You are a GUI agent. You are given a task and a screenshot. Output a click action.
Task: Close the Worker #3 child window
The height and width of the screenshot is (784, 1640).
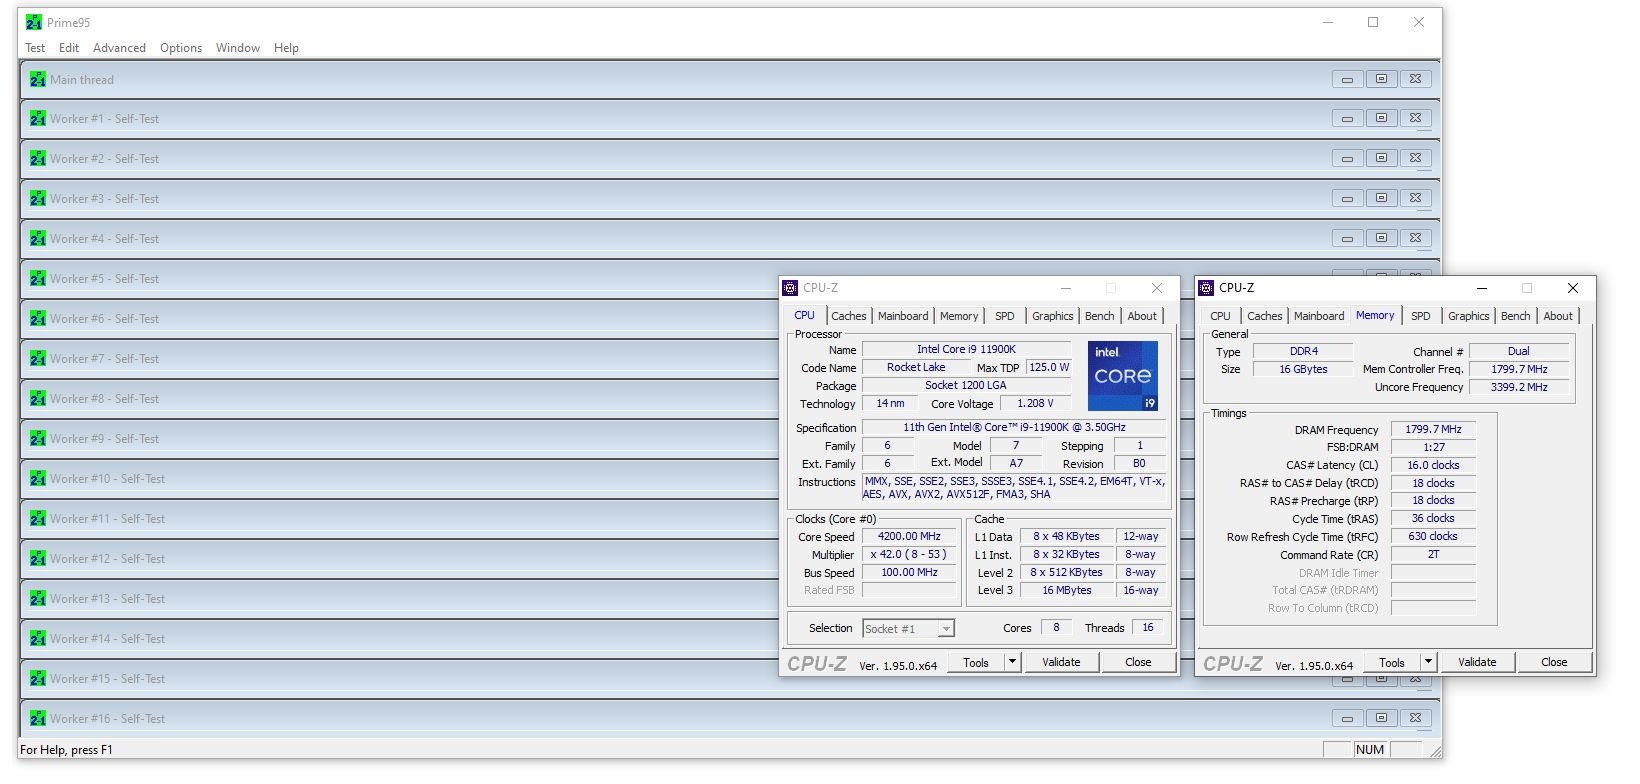(1415, 198)
